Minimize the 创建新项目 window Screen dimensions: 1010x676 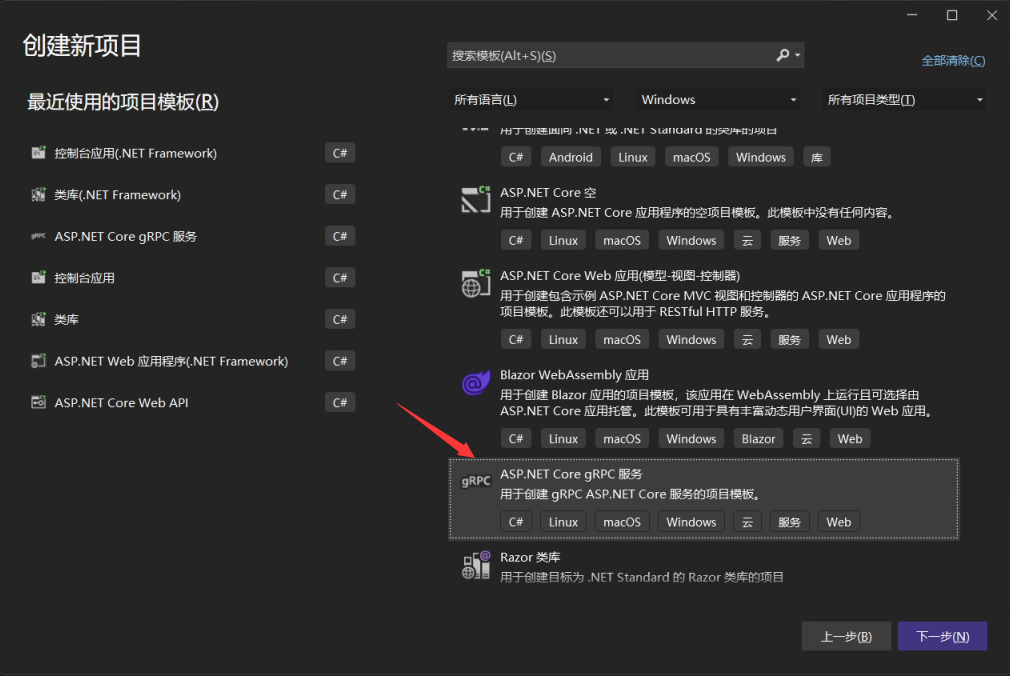912,15
